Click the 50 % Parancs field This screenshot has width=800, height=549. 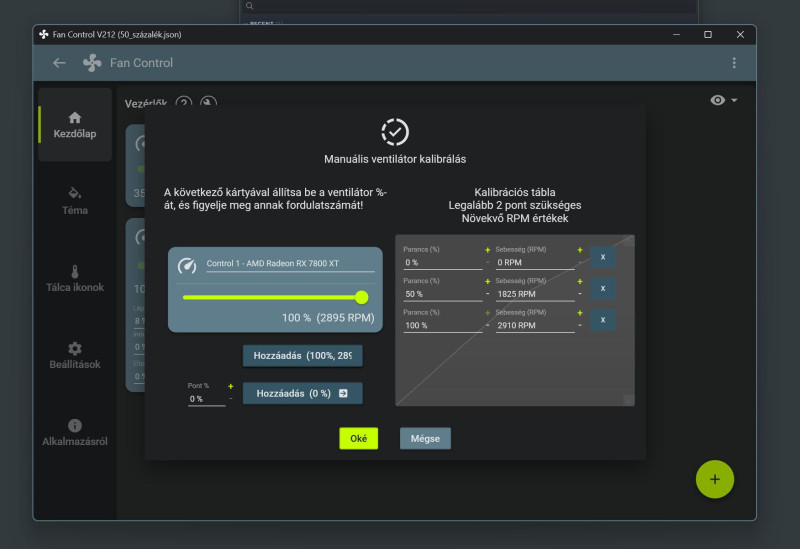(442, 294)
